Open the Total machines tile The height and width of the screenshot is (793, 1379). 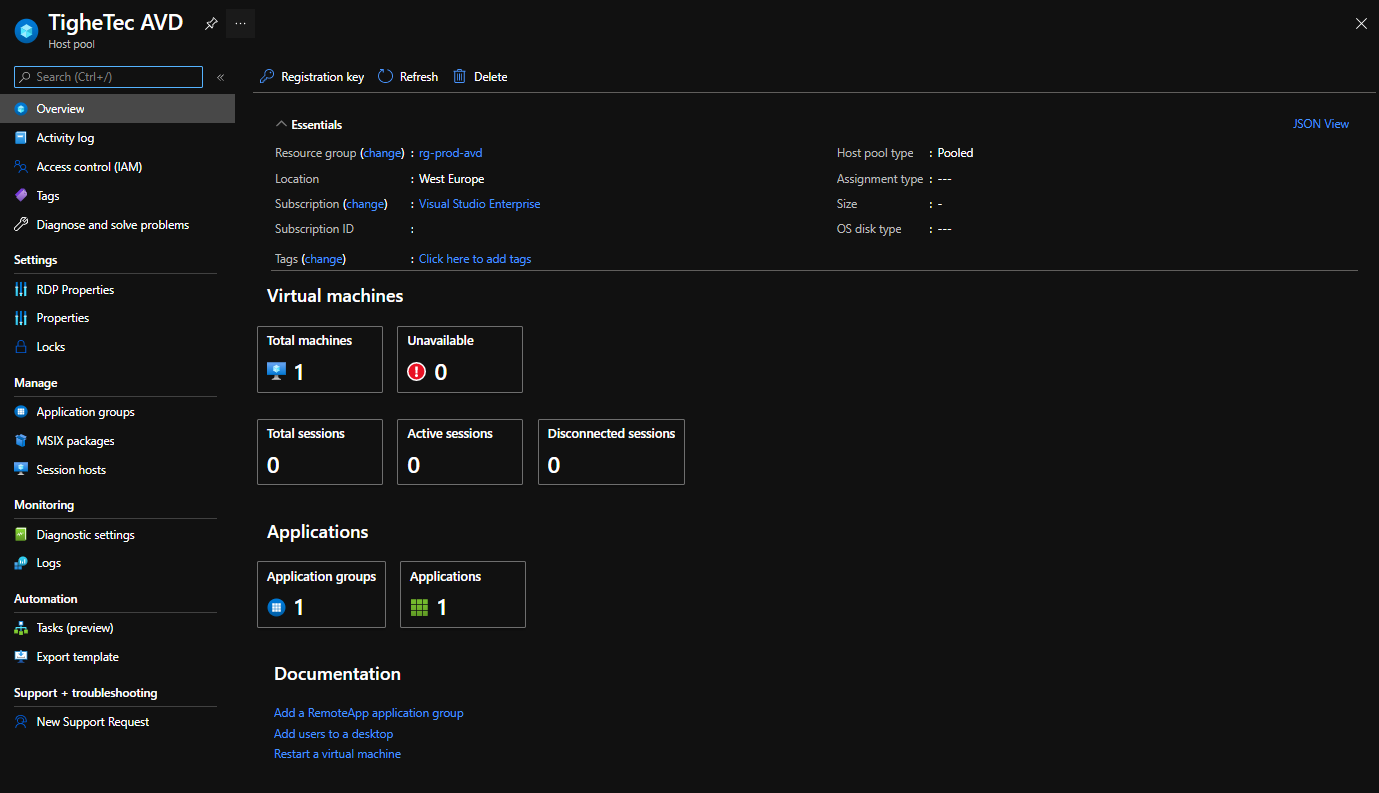tap(319, 359)
